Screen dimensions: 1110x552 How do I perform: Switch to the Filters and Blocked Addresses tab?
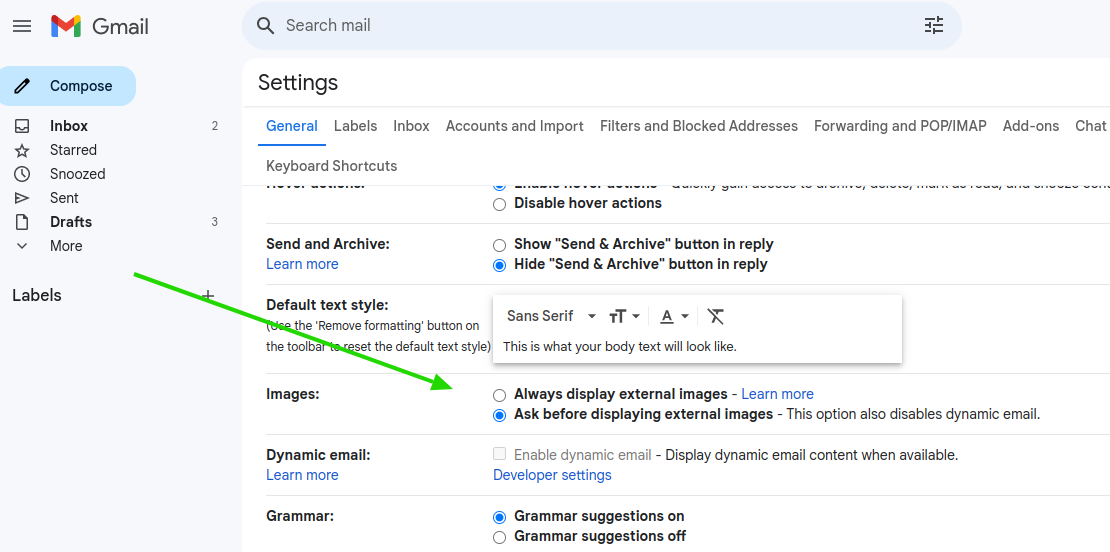pyautogui.click(x=698, y=126)
